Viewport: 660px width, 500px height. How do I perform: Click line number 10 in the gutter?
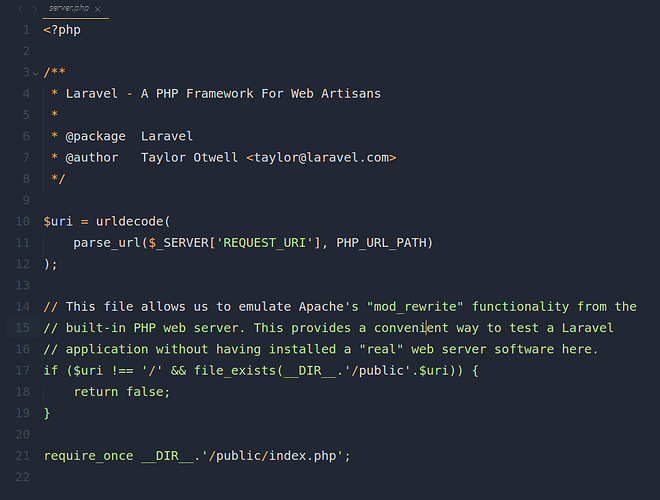(22, 221)
